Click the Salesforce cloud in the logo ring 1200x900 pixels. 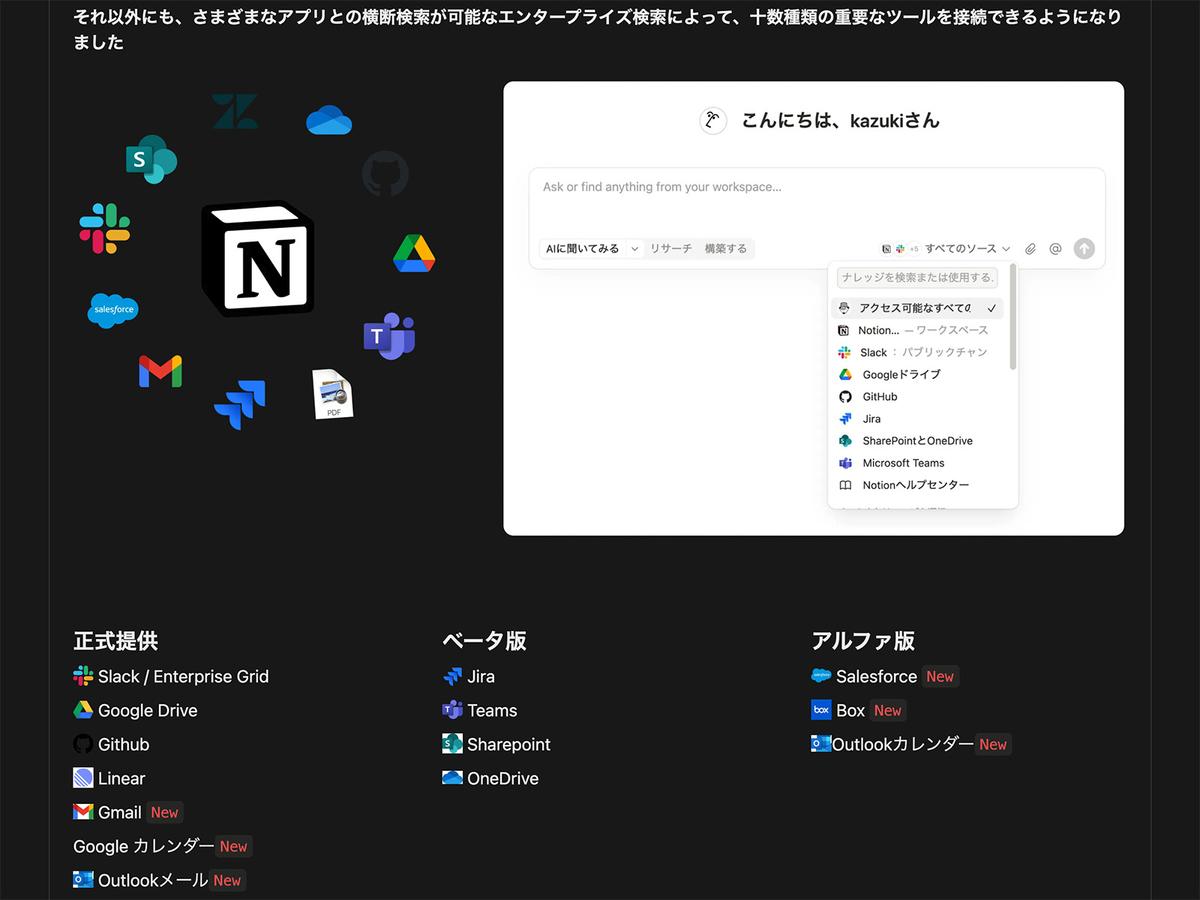(113, 310)
